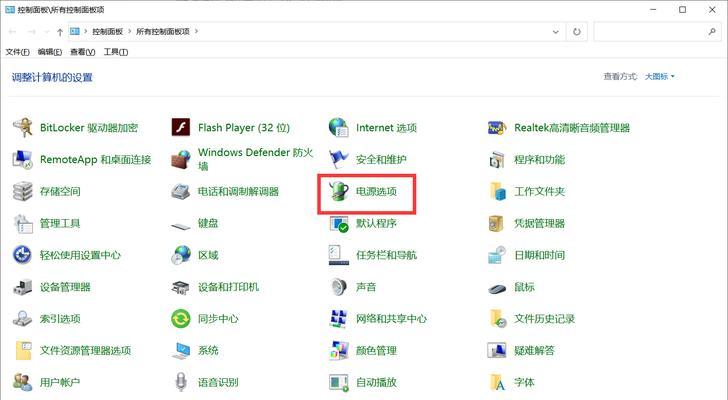Click the 声音 speaker icon
Viewport: 728px width, 400px height.
point(339,287)
